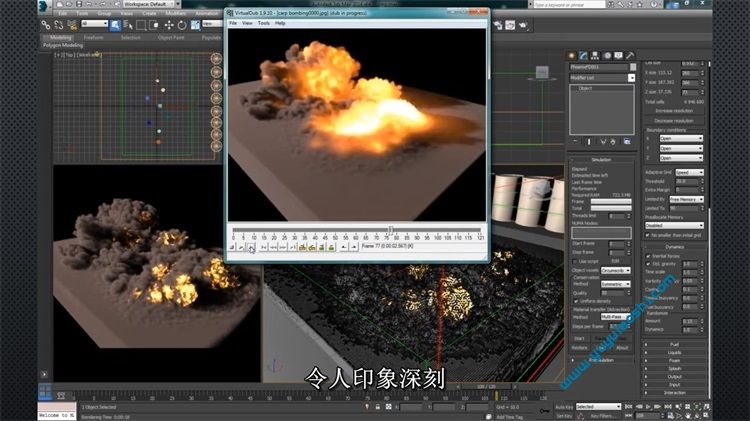Viewport: 750px width, 421px height.
Task: Open the Object voxels dropdown
Action: [x=616, y=271]
